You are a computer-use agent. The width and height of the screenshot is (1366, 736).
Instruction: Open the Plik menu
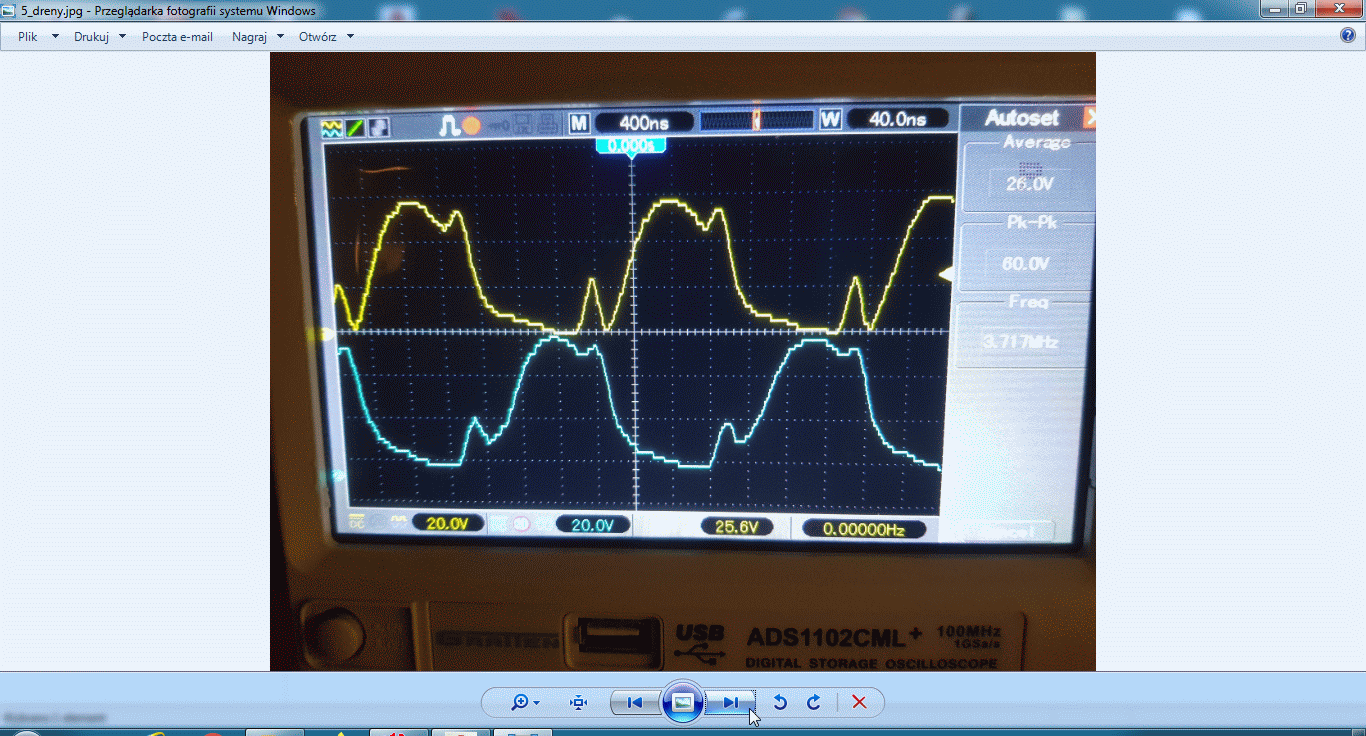coord(28,37)
